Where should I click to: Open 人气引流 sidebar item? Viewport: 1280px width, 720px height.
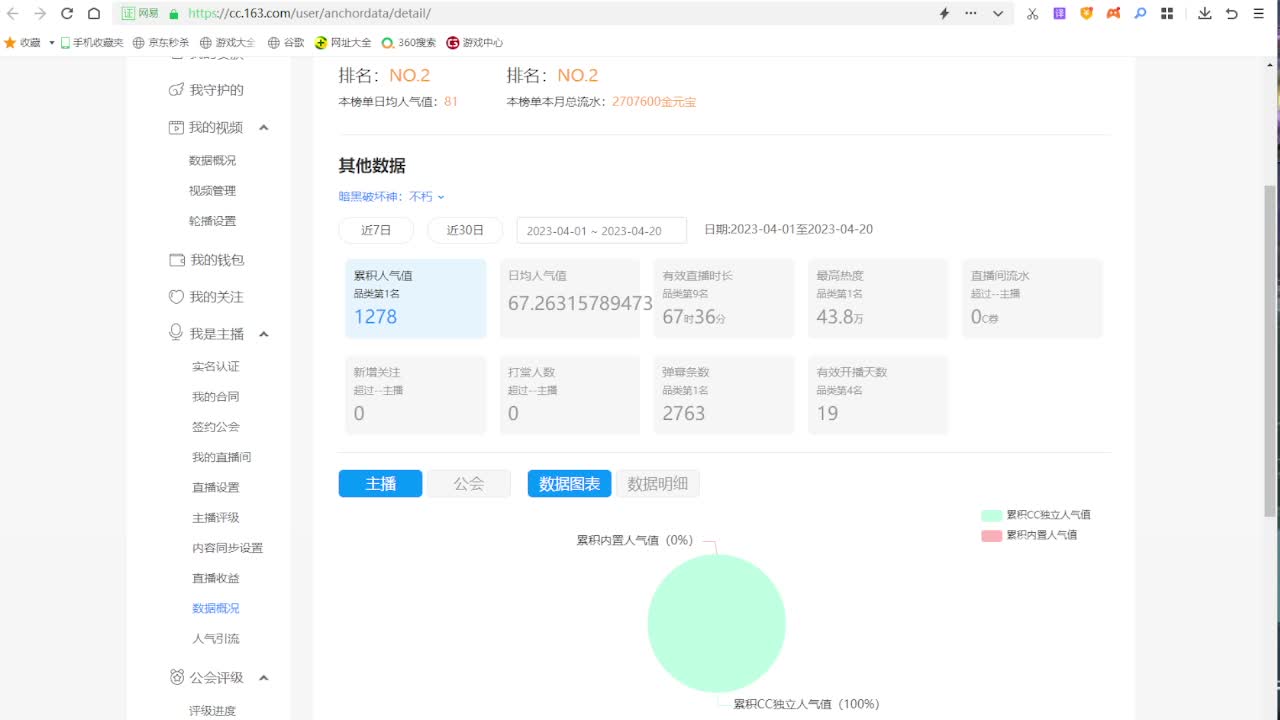point(216,639)
